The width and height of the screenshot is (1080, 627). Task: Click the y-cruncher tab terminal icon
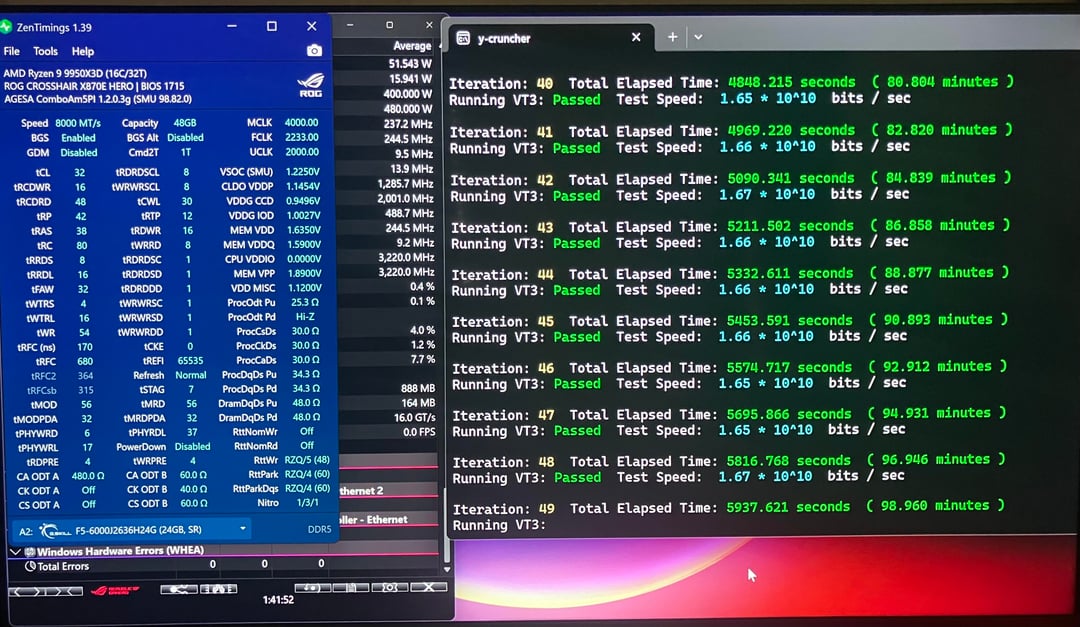(x=464, y=39)
